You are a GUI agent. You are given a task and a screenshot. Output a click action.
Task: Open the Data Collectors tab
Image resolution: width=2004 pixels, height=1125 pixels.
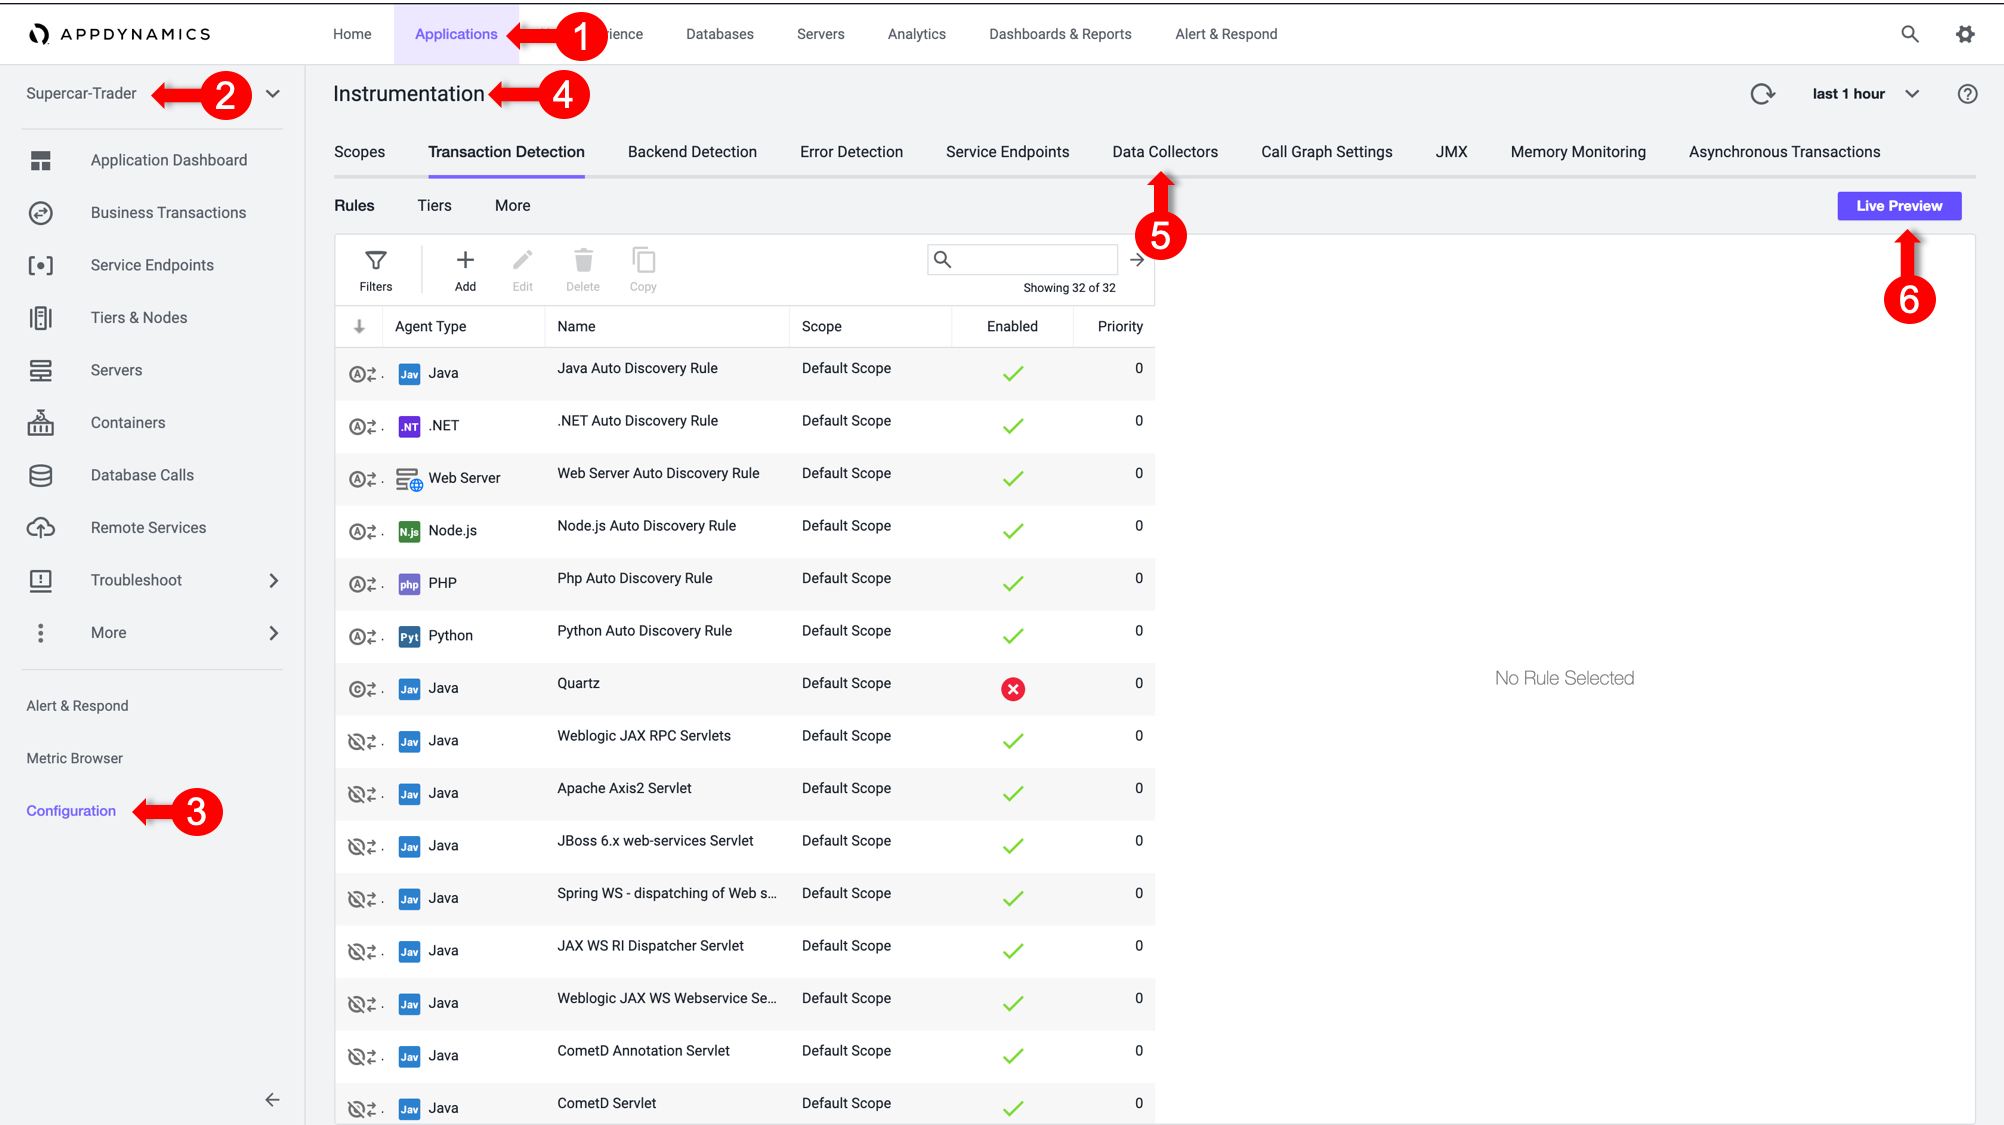point(1165,152)
